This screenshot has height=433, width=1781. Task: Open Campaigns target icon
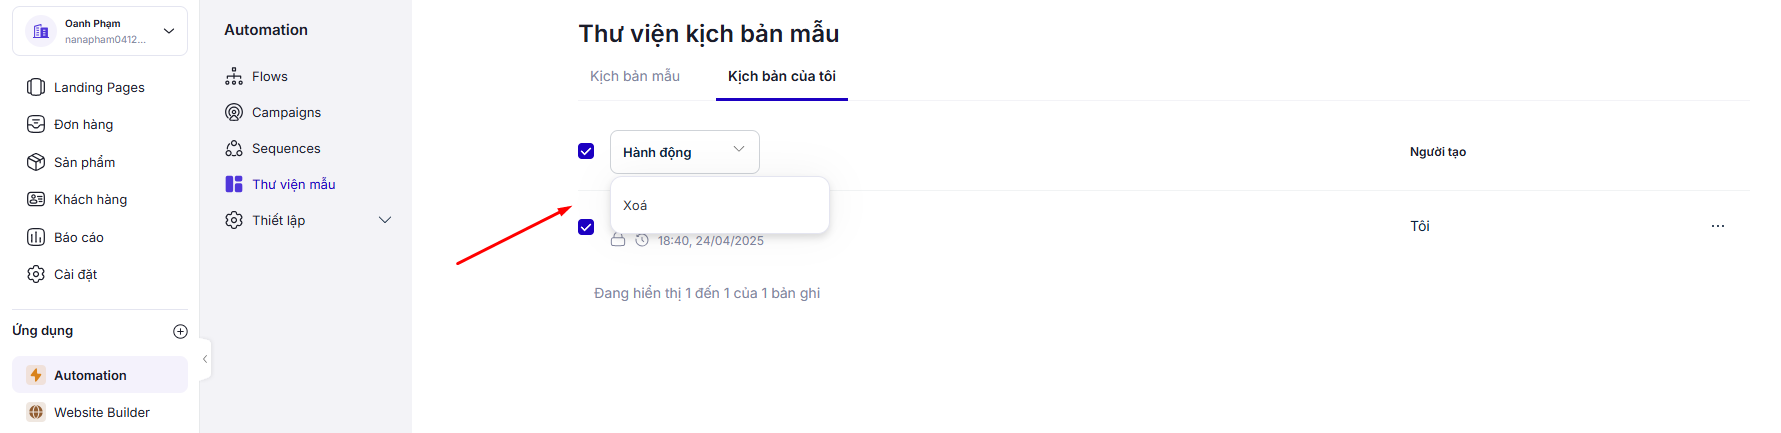pyautogui.click(x=234, y=112)
